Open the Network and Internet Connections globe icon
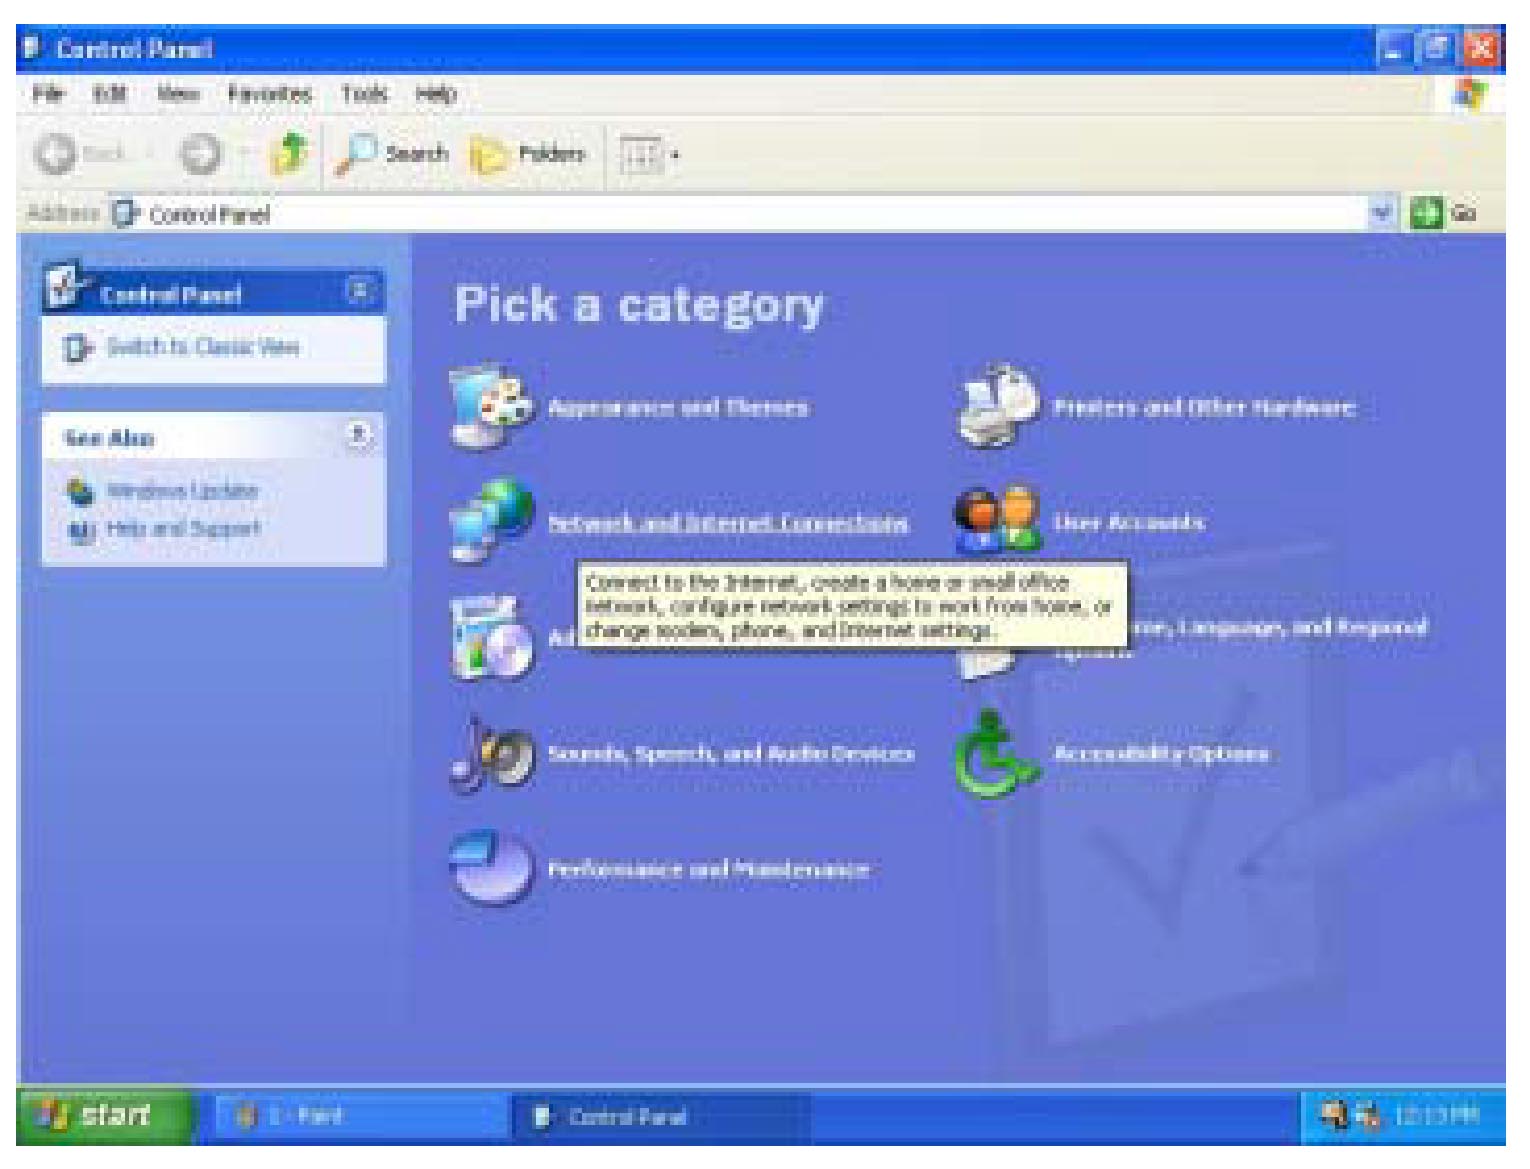Image resolution: width=1530 pixels, height=1169 pixels. (x=491, y=521)
